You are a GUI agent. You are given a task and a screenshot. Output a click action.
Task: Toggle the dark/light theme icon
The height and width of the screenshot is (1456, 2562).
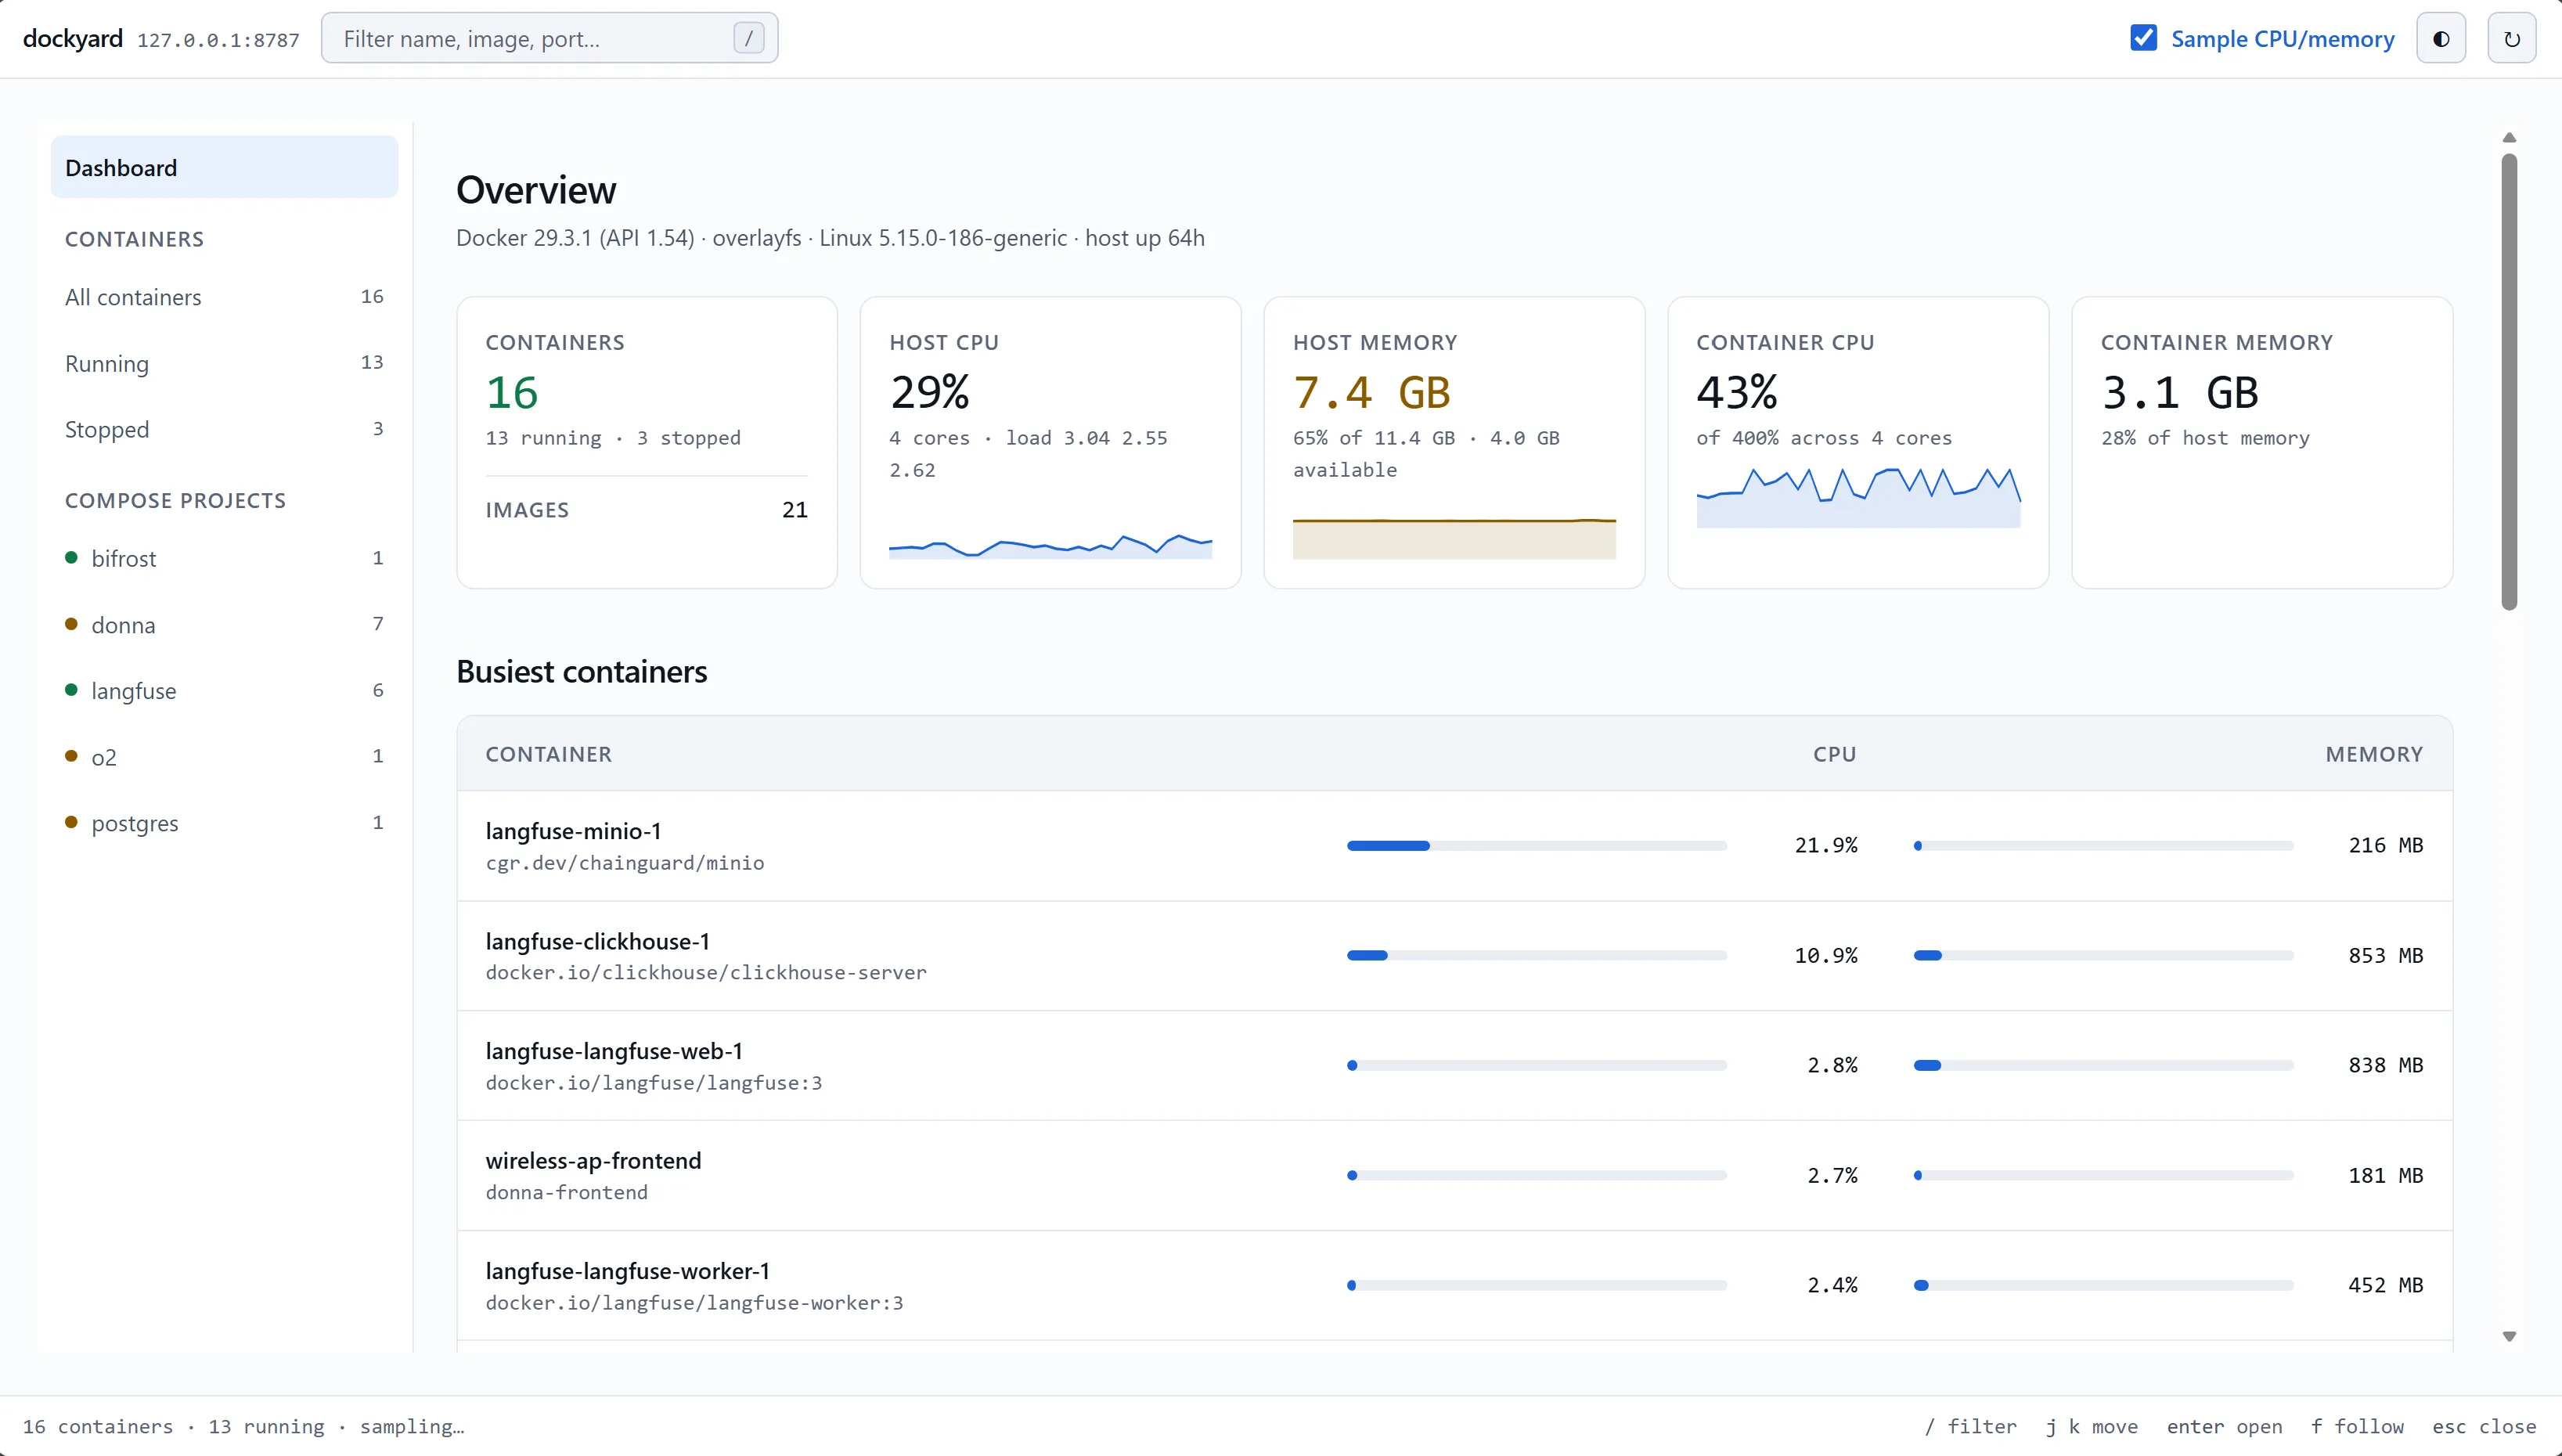pyautogui.click(x=2441, y=39)
